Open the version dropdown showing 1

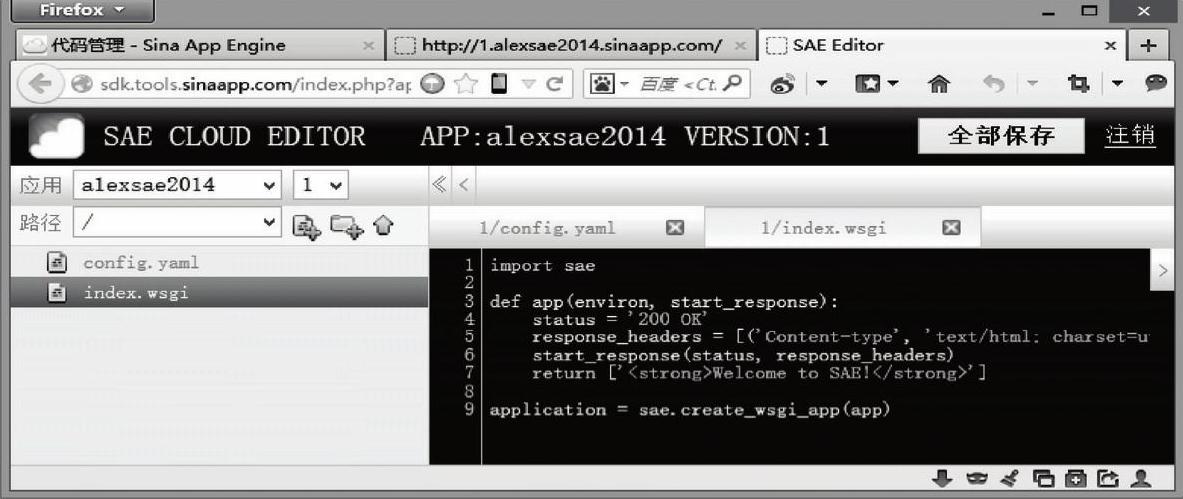(x=321, y=185)
